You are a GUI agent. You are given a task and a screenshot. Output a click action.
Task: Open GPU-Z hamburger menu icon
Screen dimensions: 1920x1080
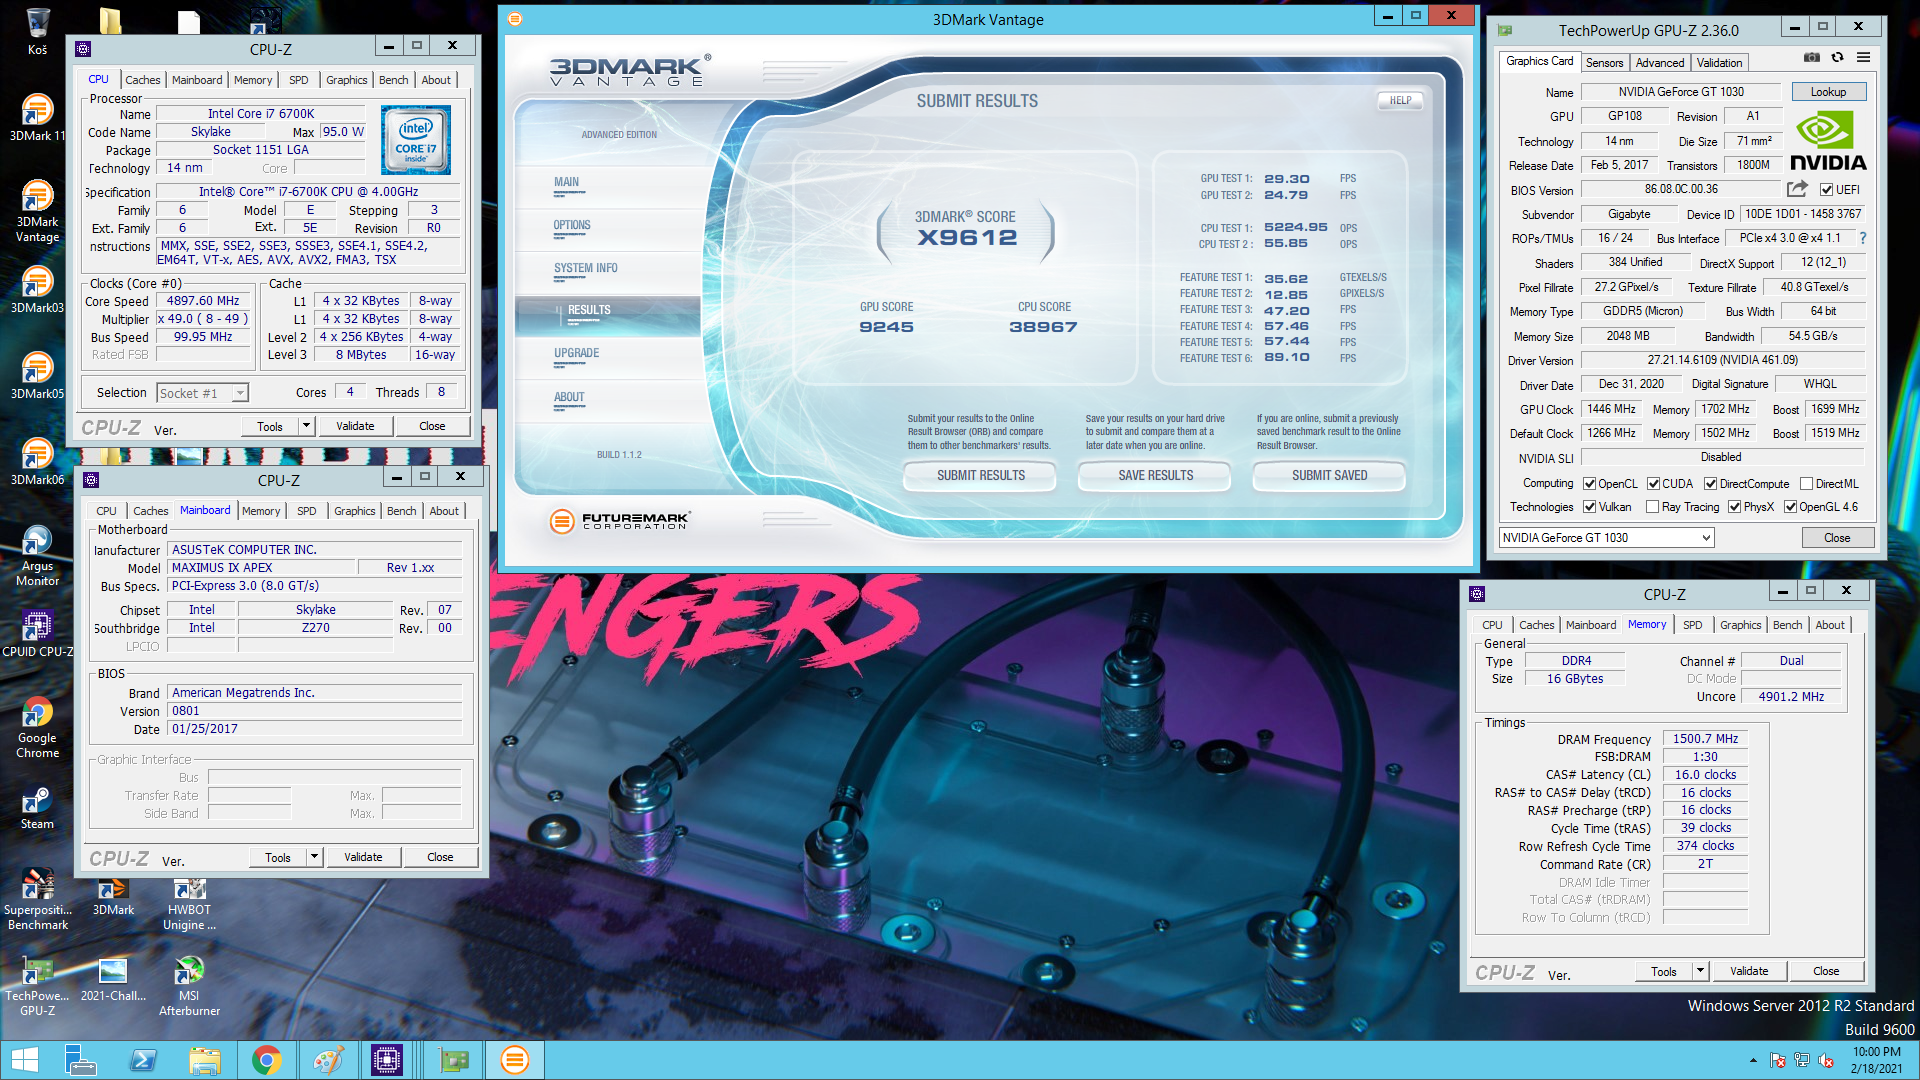coord(1863,58)
